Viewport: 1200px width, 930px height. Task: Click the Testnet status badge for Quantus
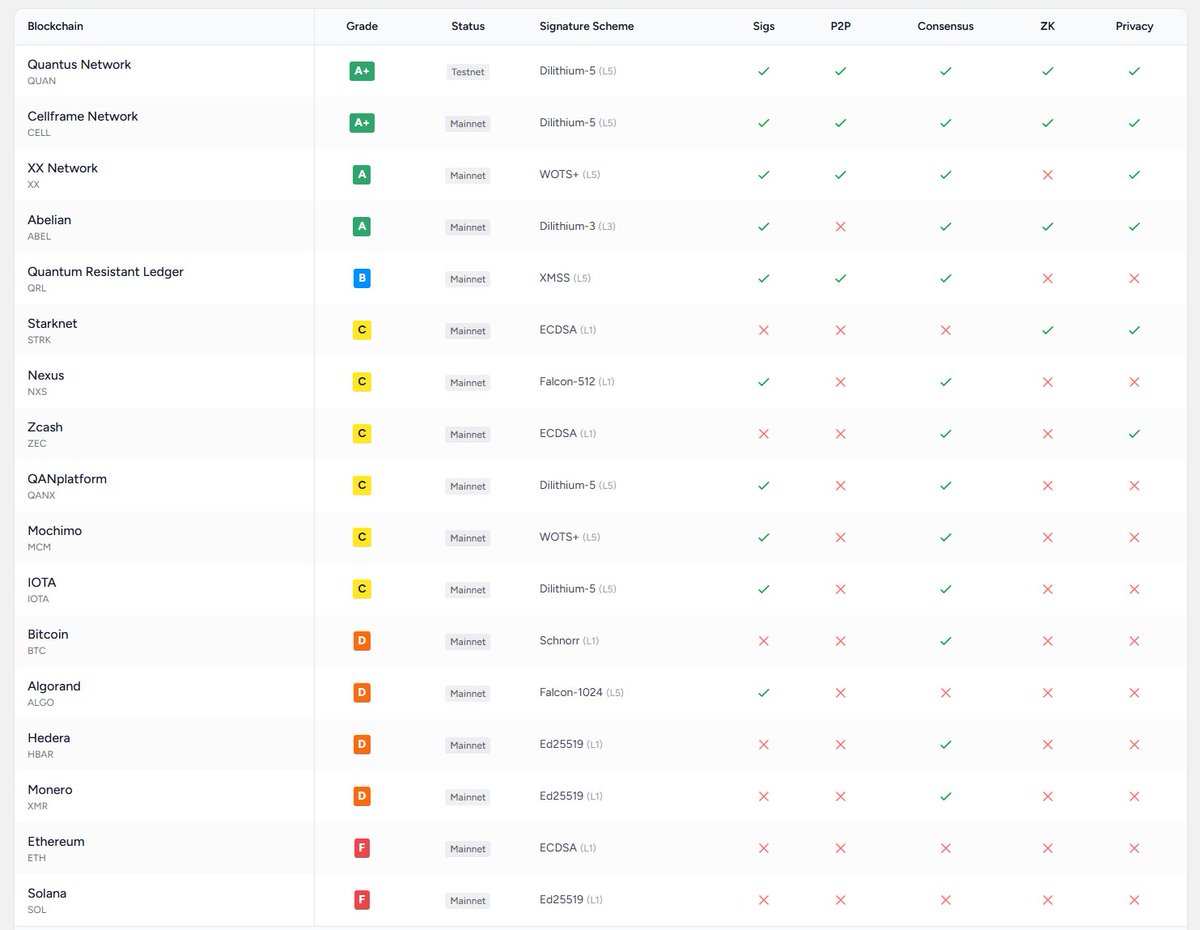pos(468,72)
